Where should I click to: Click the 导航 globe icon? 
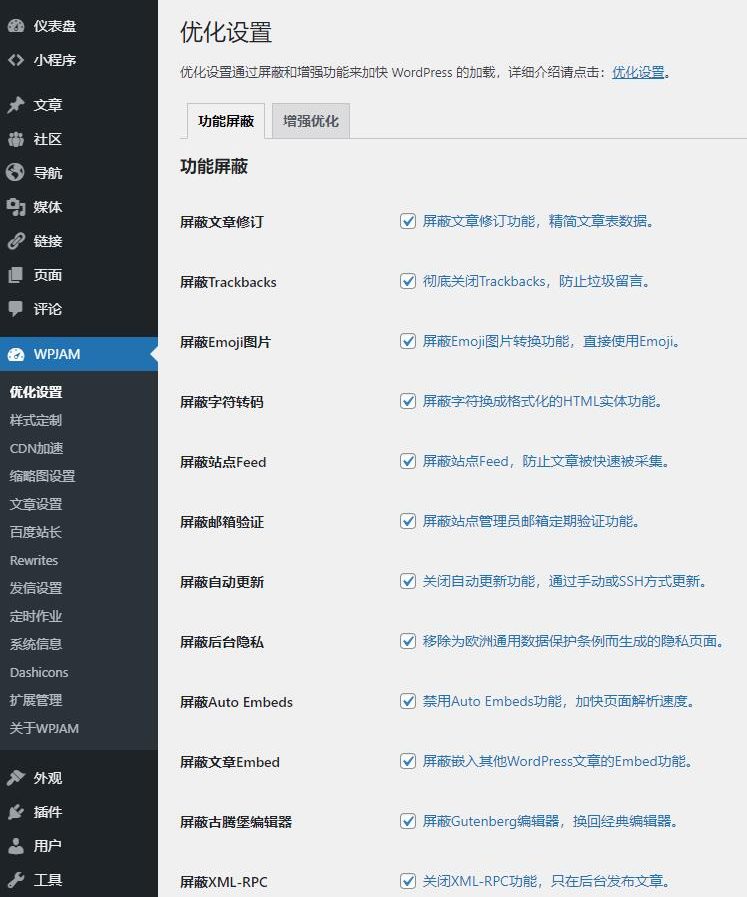16,173
